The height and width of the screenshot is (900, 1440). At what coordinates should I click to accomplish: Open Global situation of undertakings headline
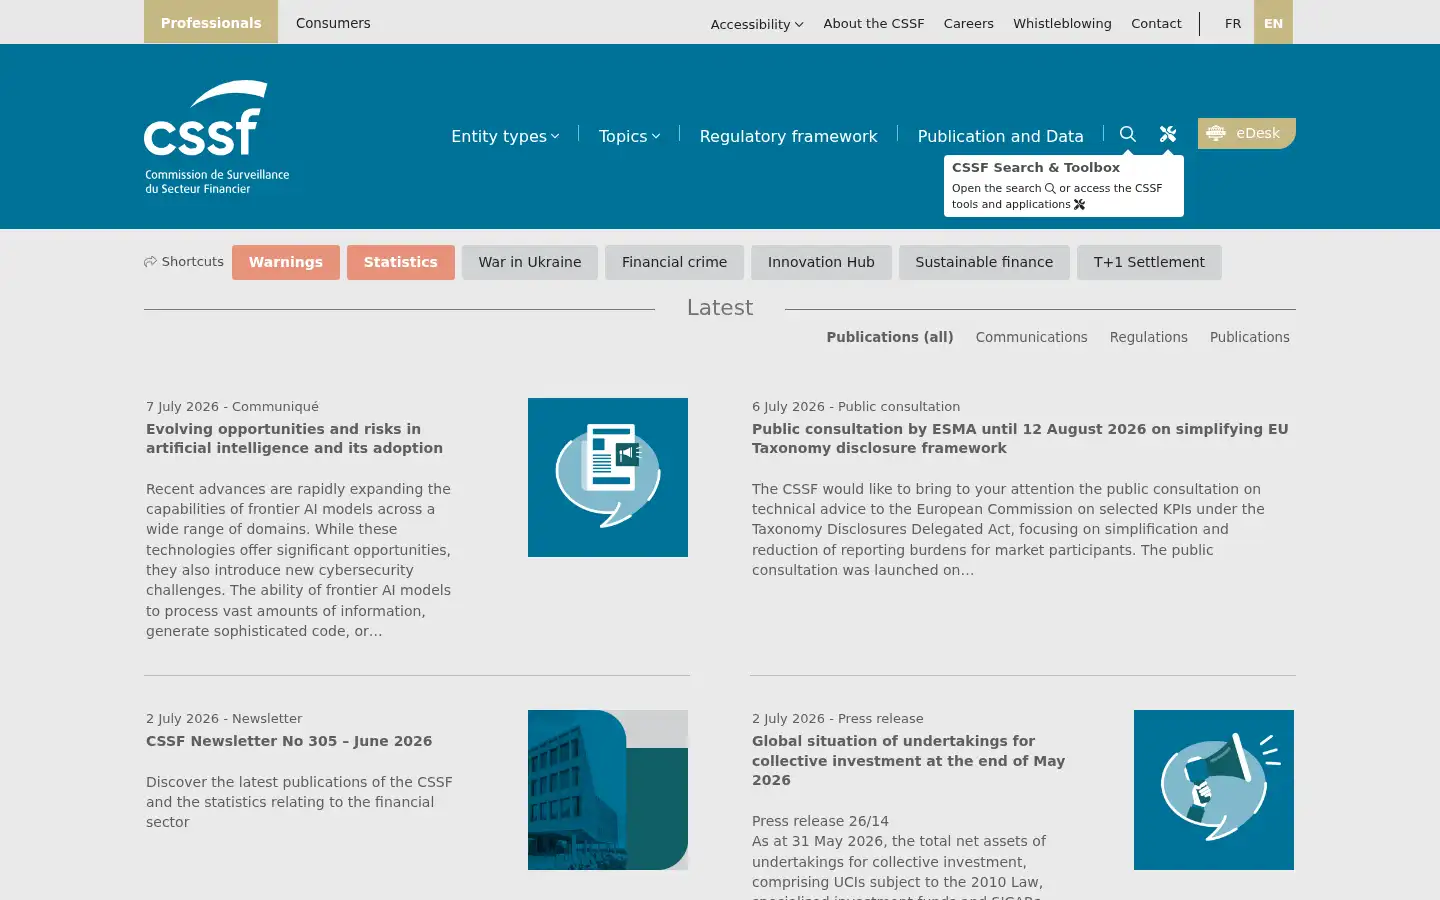[908, 760]
